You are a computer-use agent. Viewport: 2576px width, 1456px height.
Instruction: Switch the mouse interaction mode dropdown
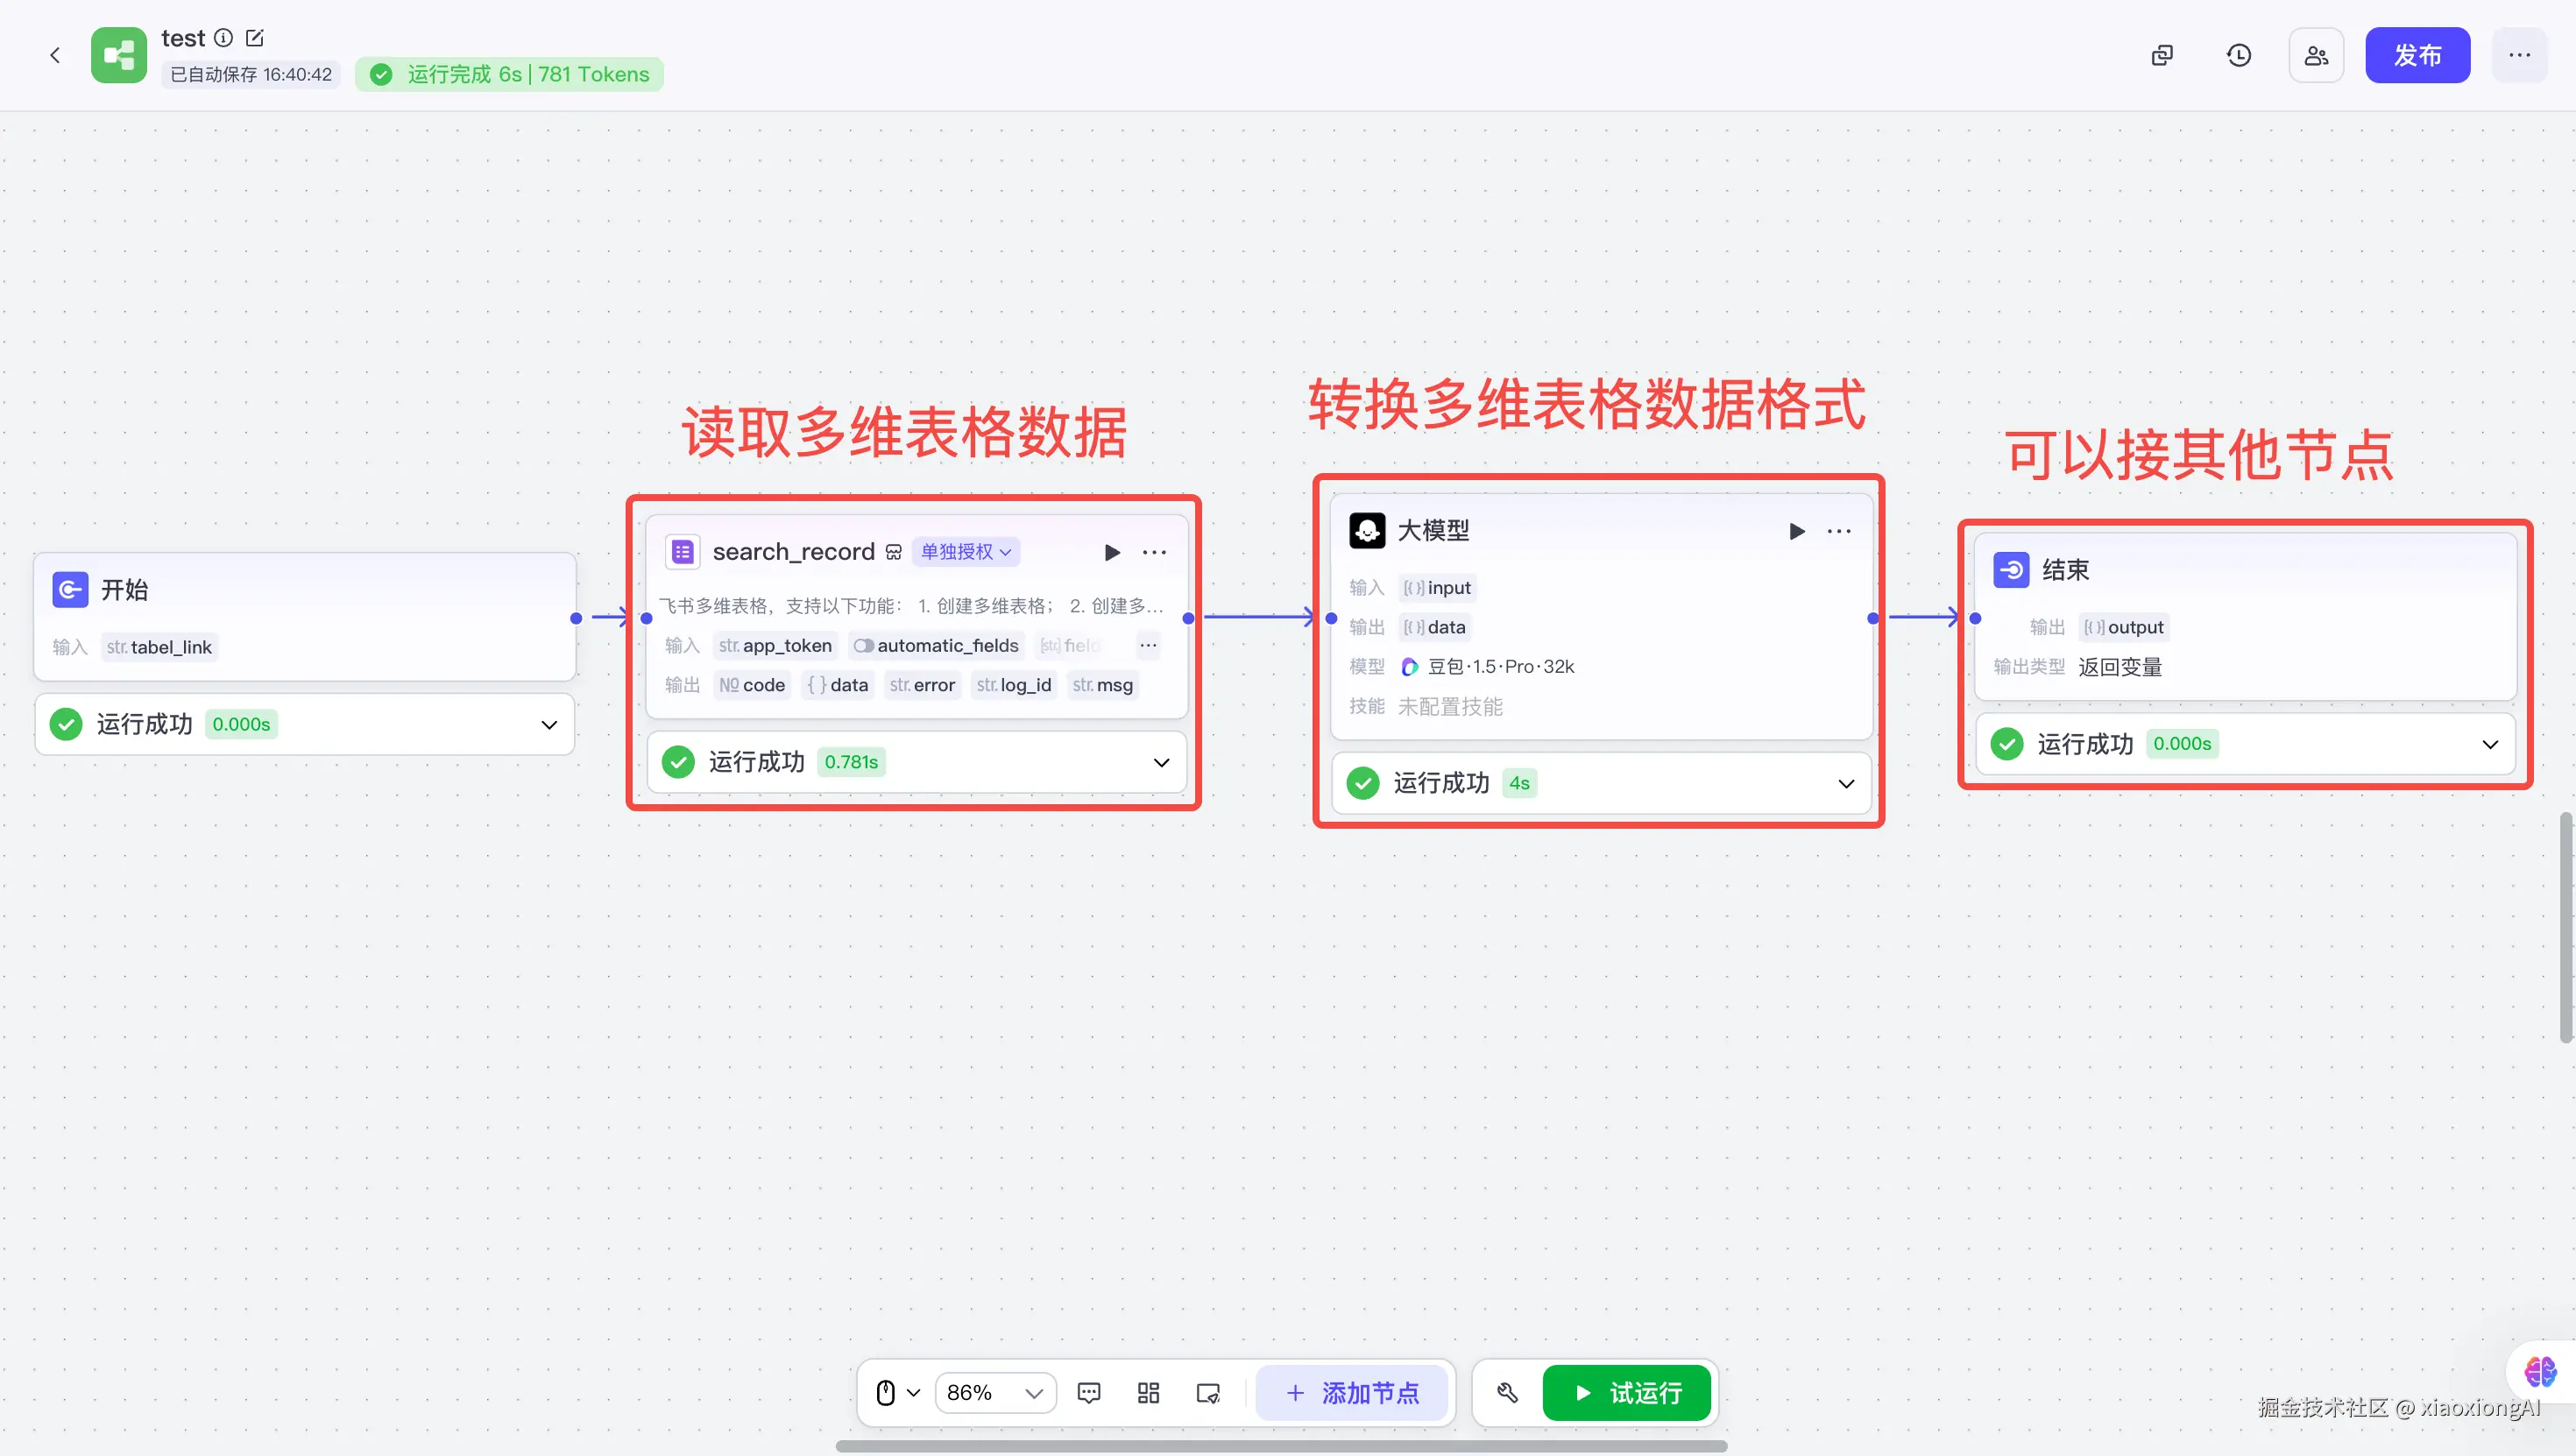point(897,1393)
